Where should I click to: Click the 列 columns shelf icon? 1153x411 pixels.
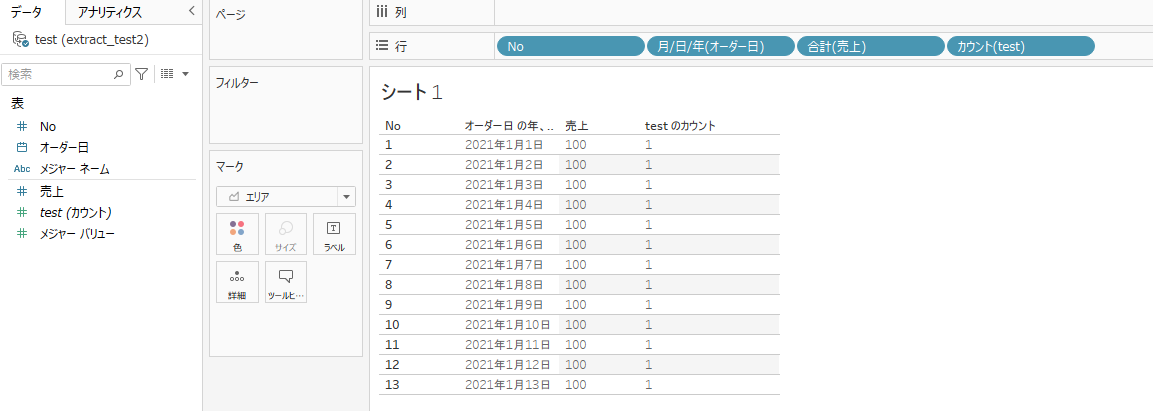(382, 12)
